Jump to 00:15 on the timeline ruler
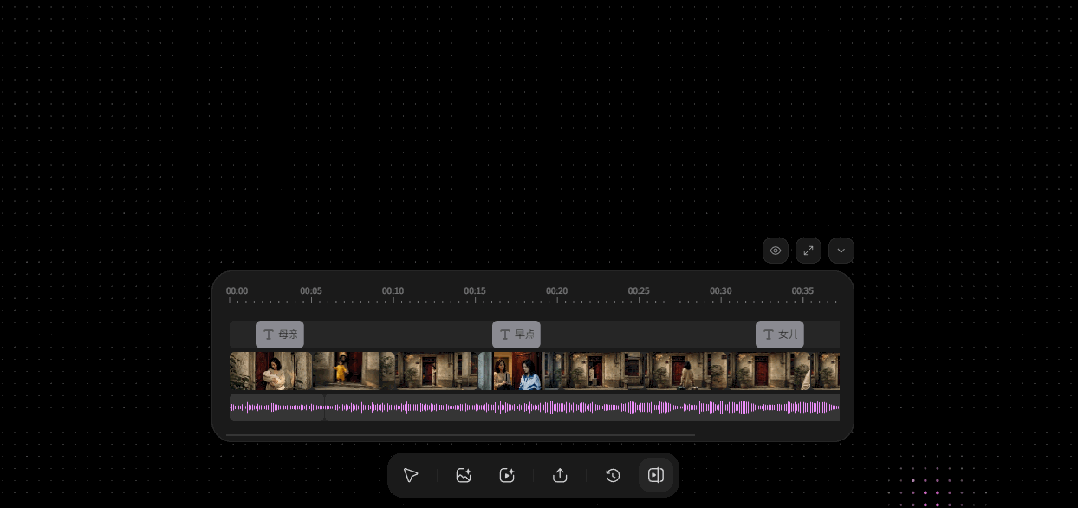 click(475, 291)
